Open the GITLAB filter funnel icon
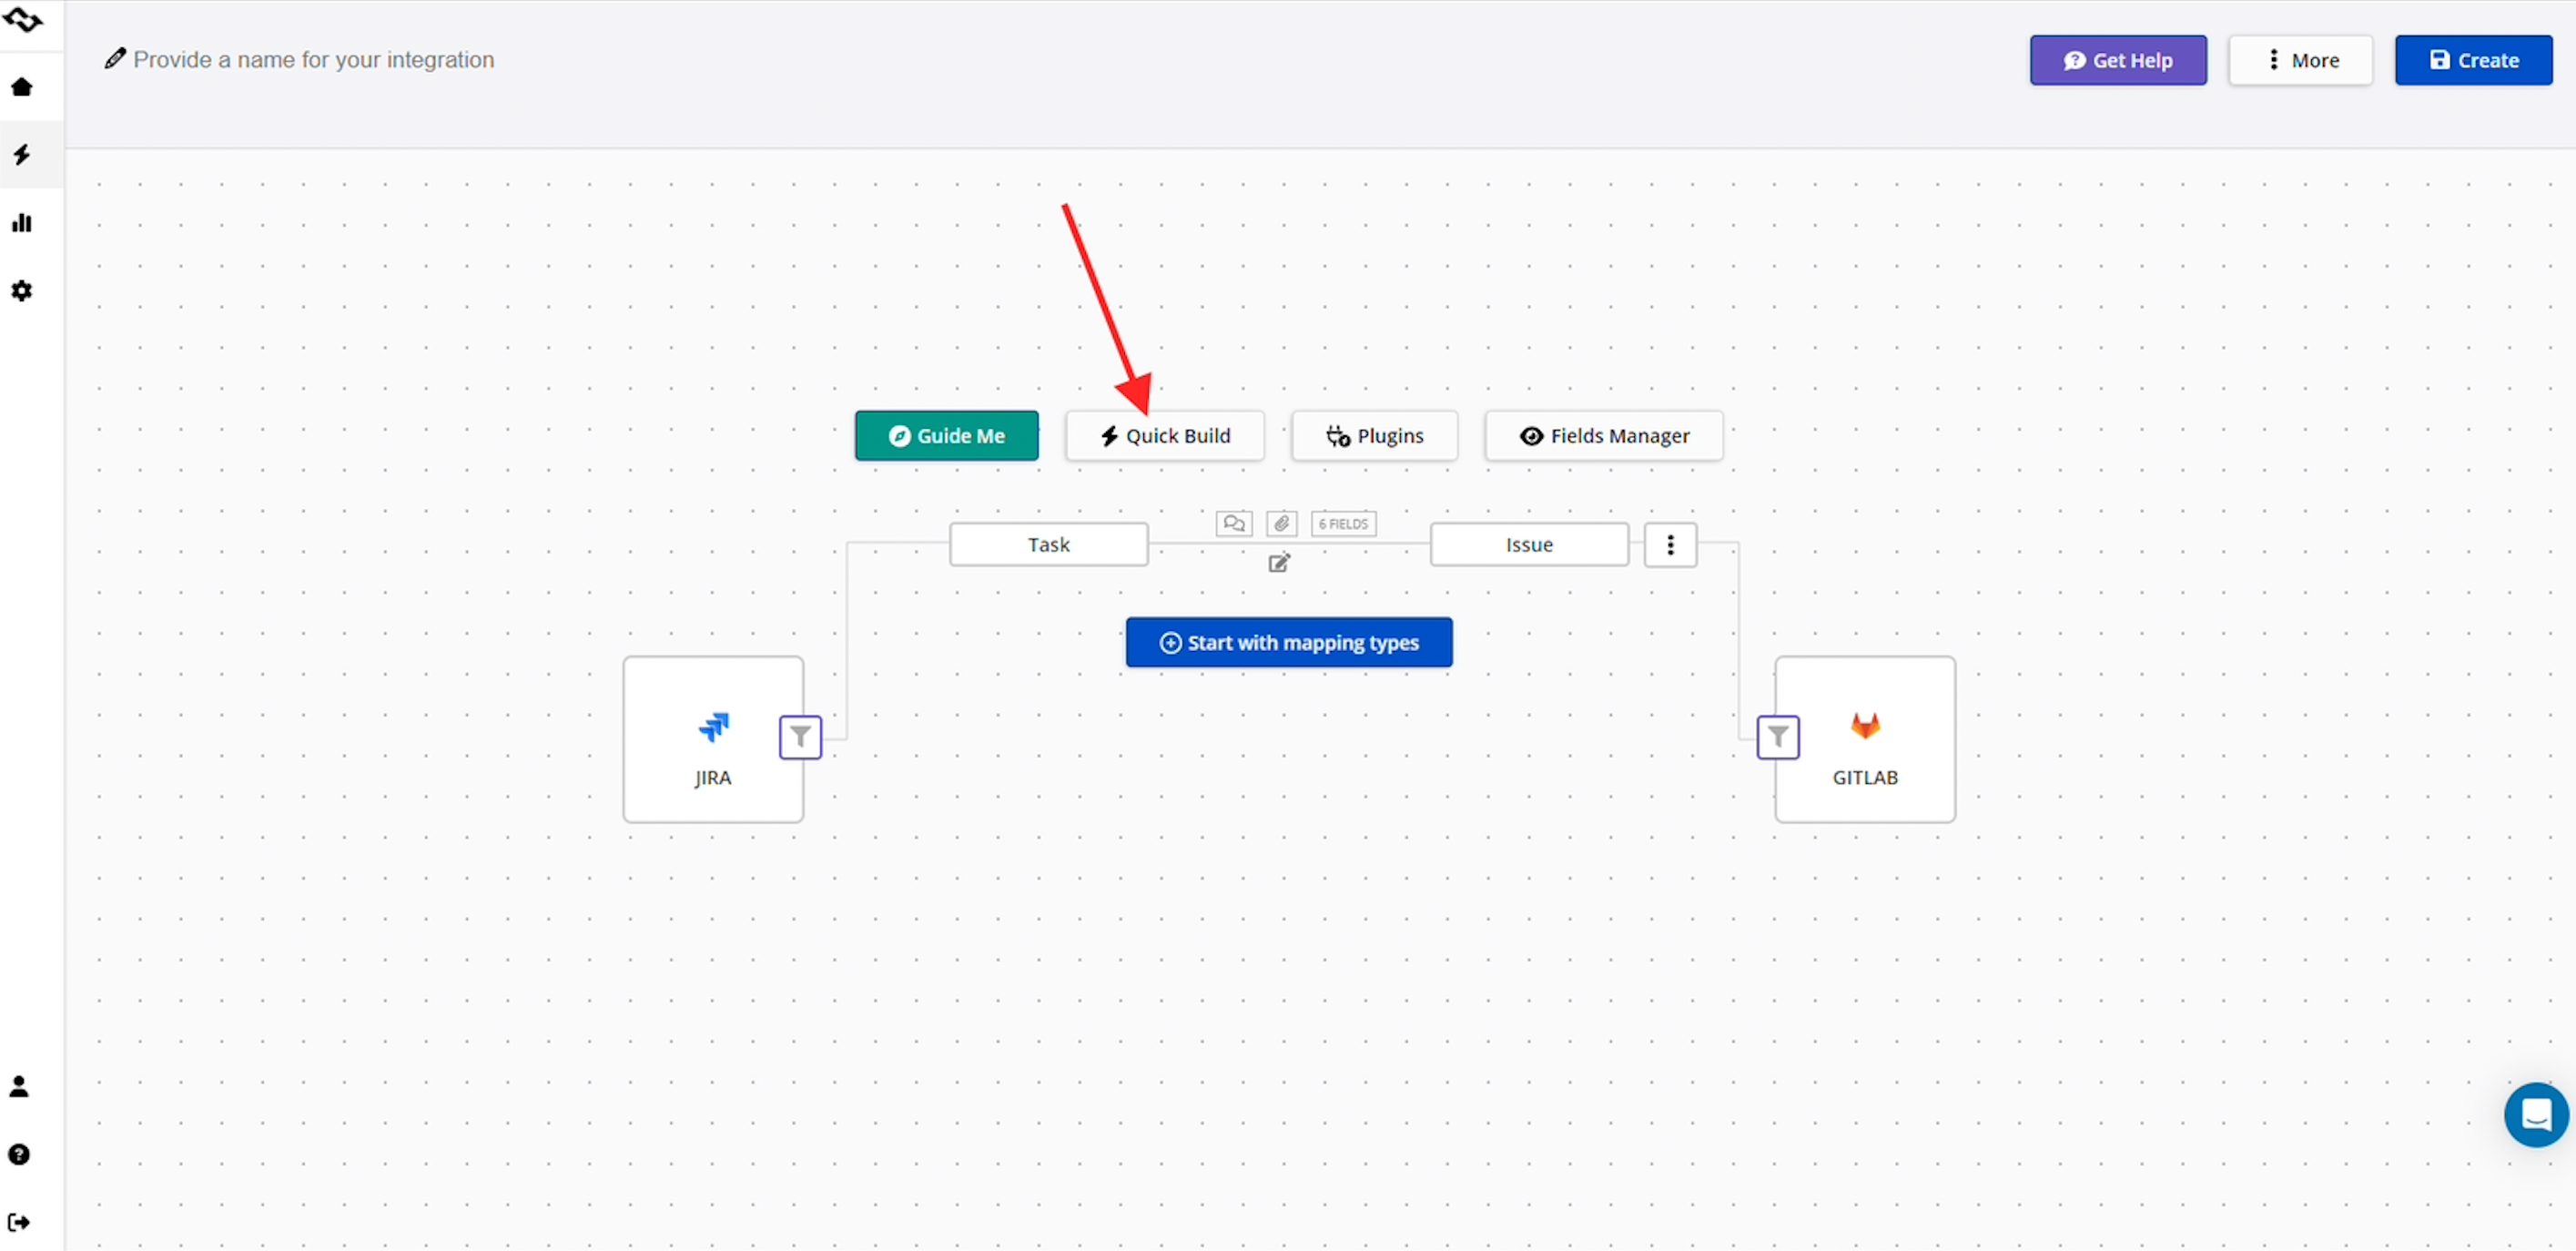This screenshot has width=2576, height=1251. click(x=1777, y=737)
